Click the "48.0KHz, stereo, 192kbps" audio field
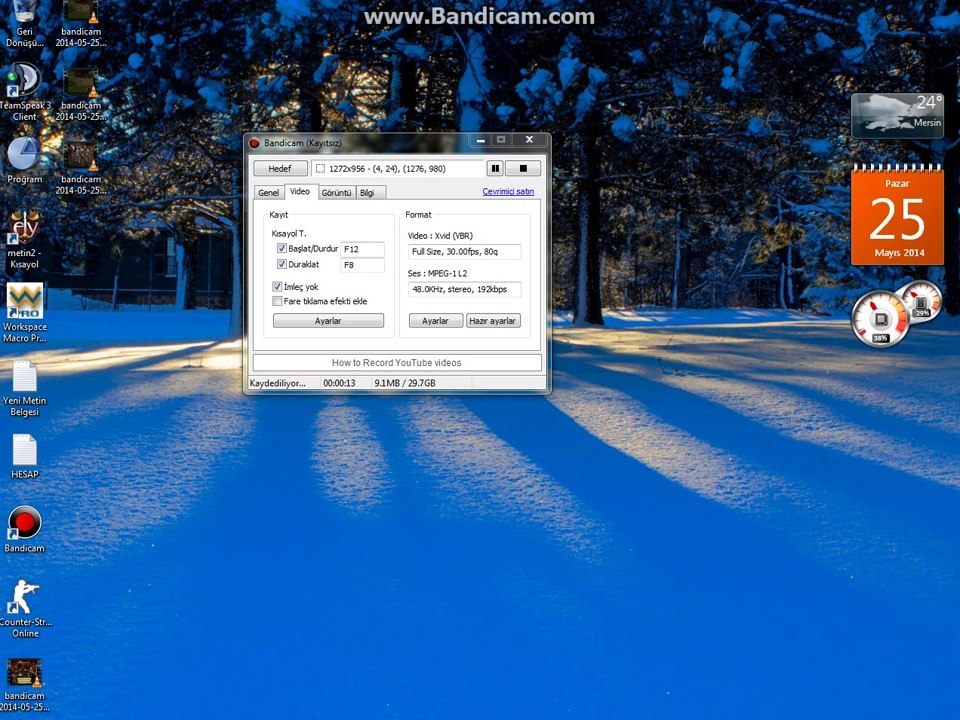This screenshot has width=960, height=720. pos(464,290)
